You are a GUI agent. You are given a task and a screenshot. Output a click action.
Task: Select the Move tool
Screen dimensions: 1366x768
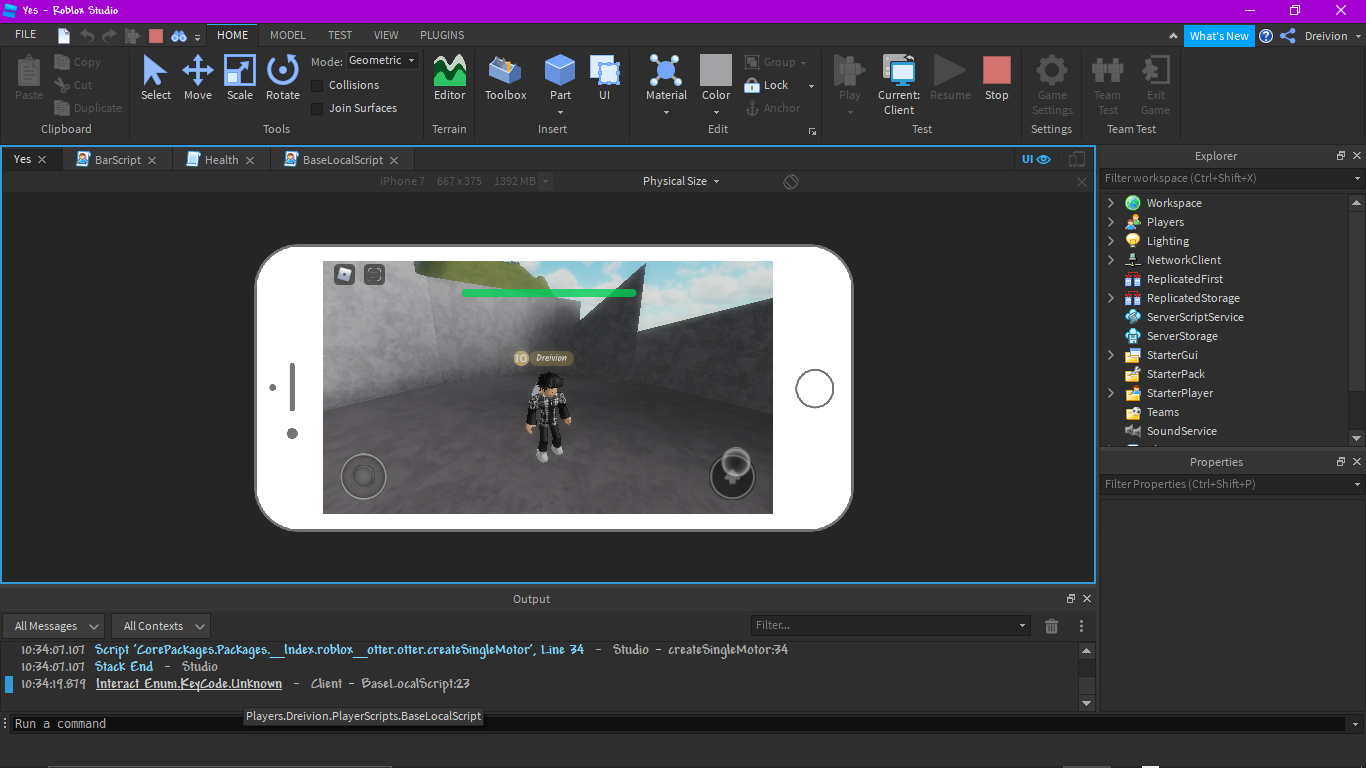click(197, 78)
